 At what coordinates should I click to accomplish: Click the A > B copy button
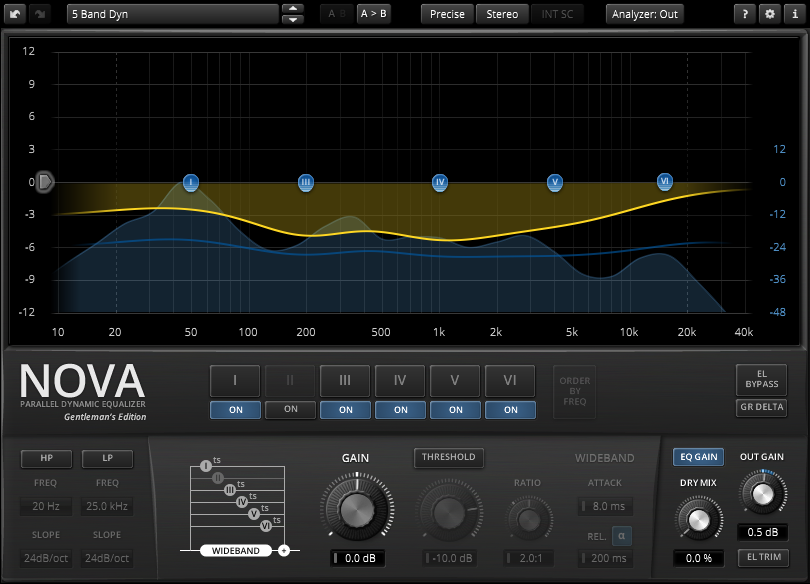(x=373, y=14)
